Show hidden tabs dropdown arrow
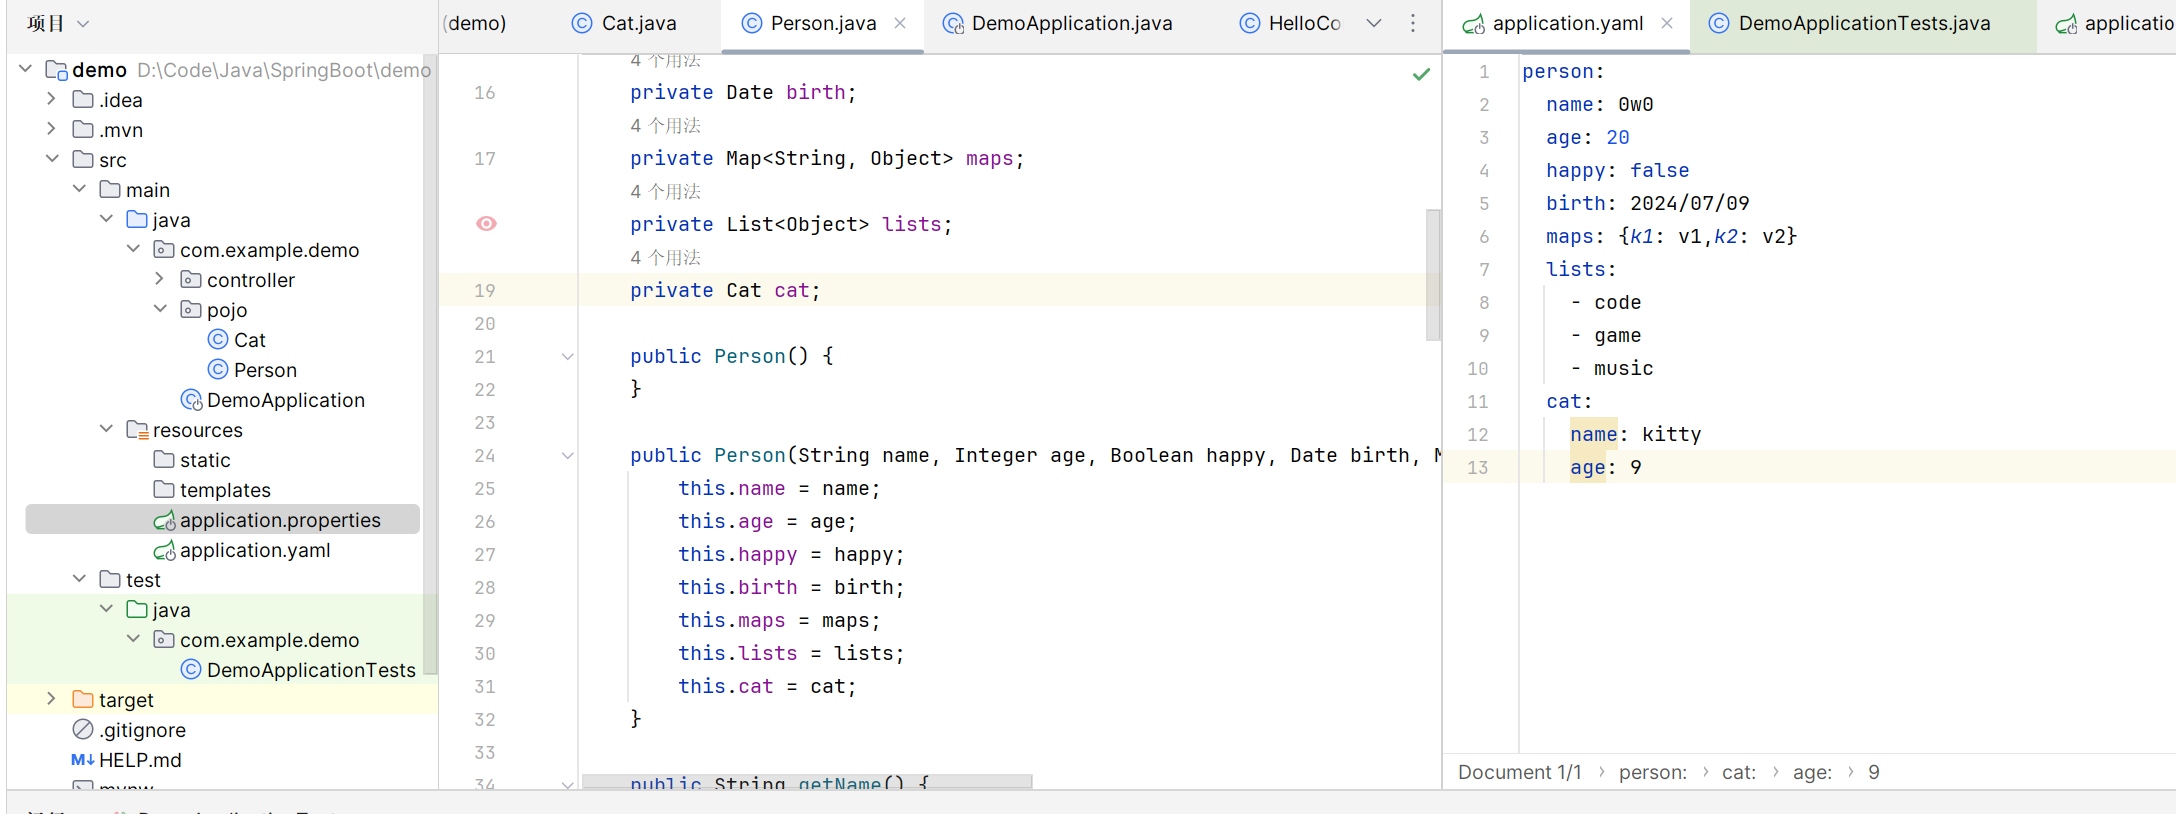 point(1374,23)
